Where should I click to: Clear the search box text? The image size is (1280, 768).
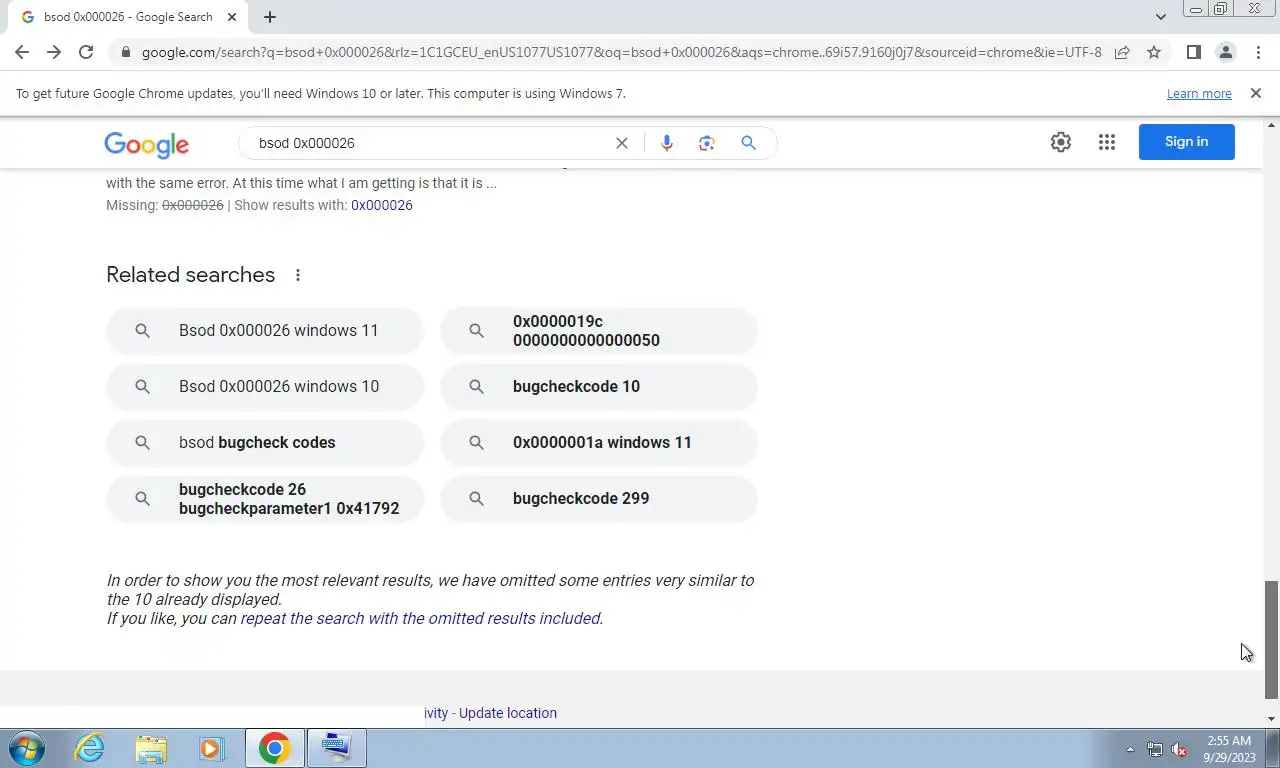click(x=622, y=143)
